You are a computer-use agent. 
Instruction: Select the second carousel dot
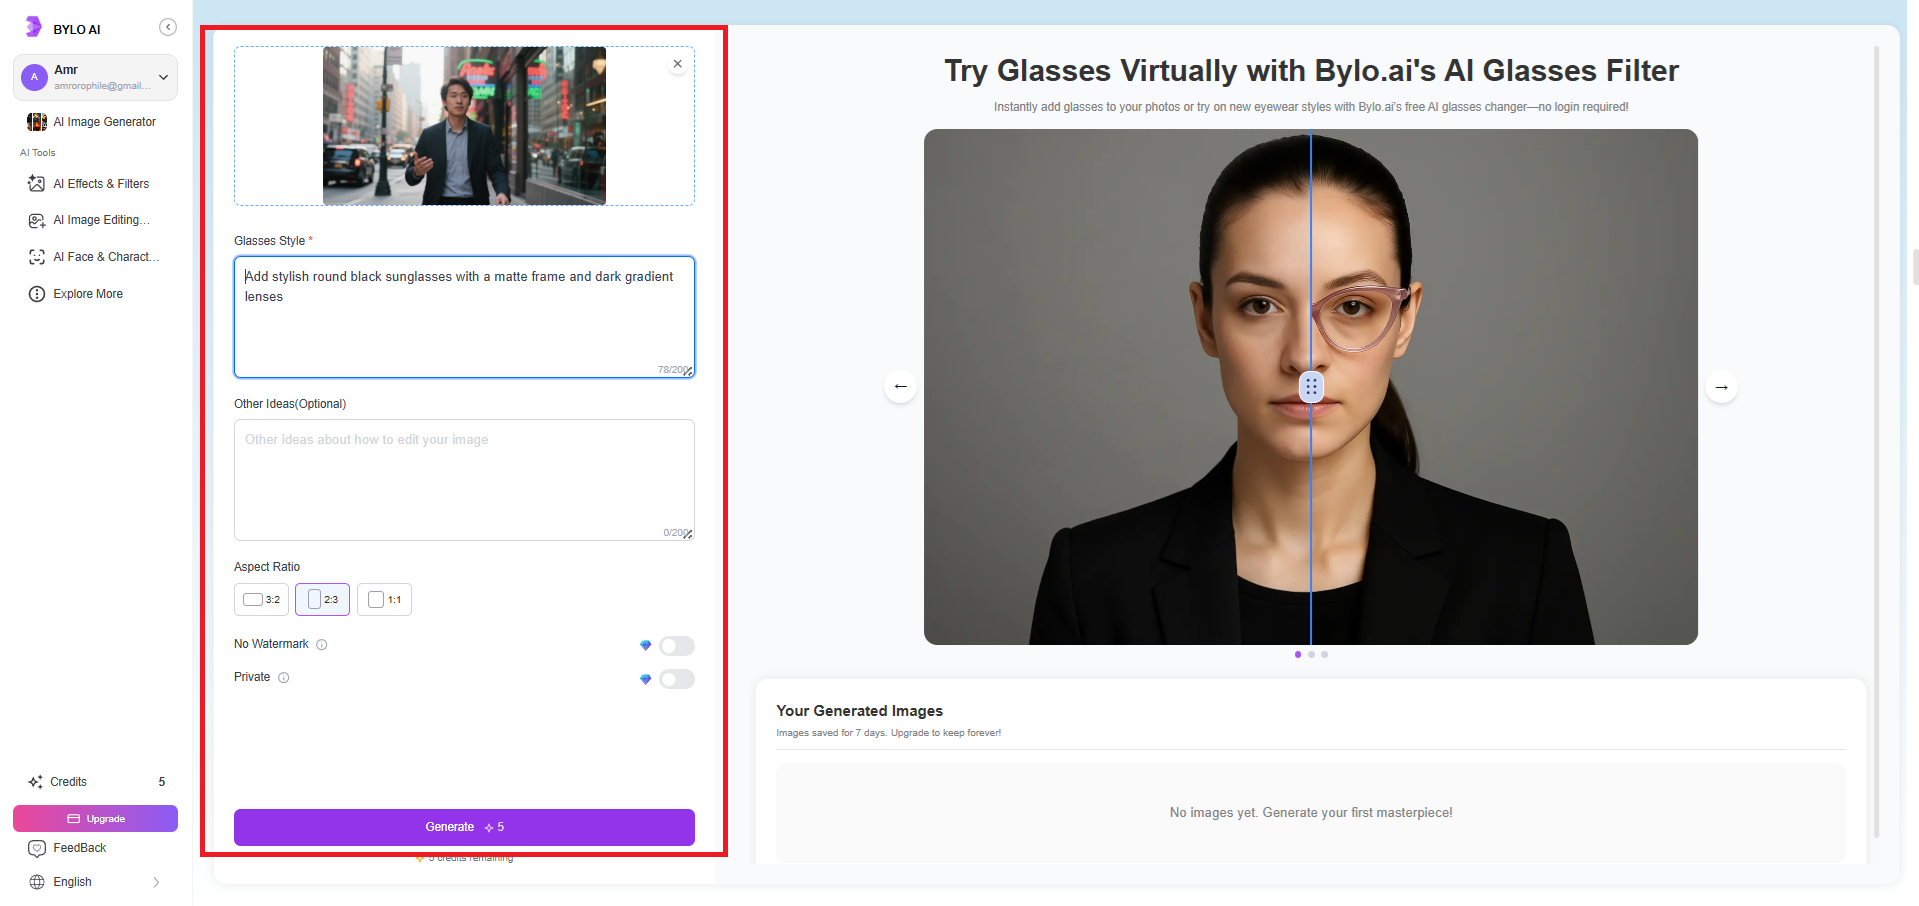tap(1311, 655)
